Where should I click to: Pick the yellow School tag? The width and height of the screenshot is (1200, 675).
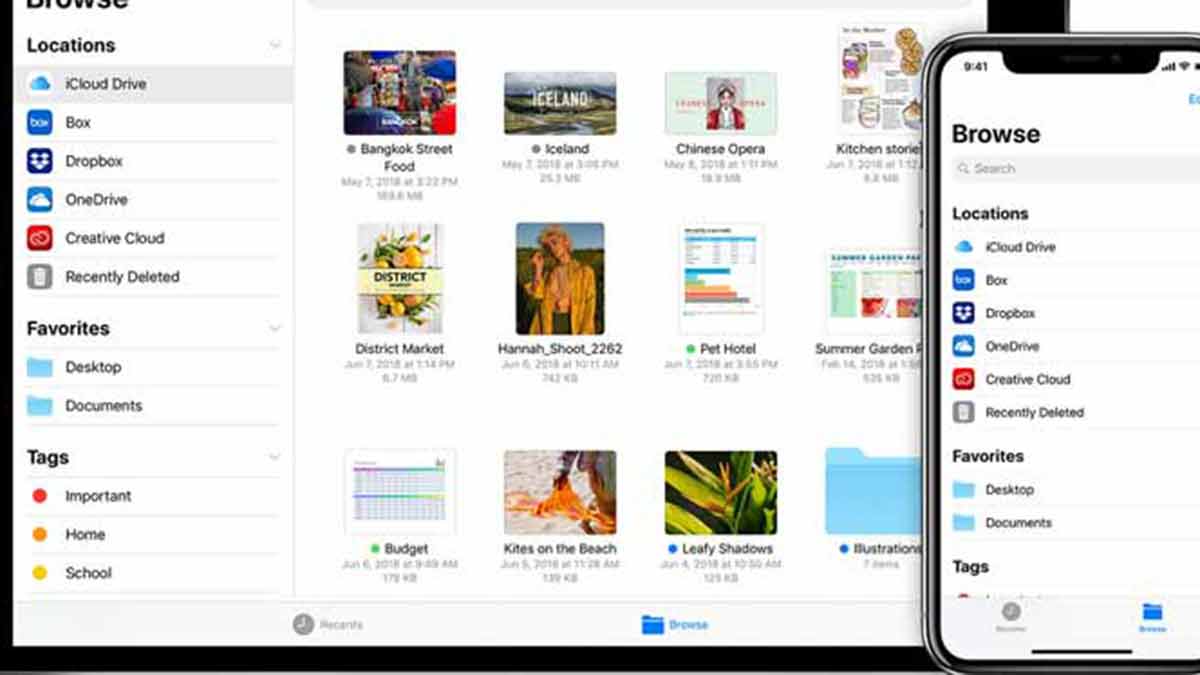(x=87, y=573)
